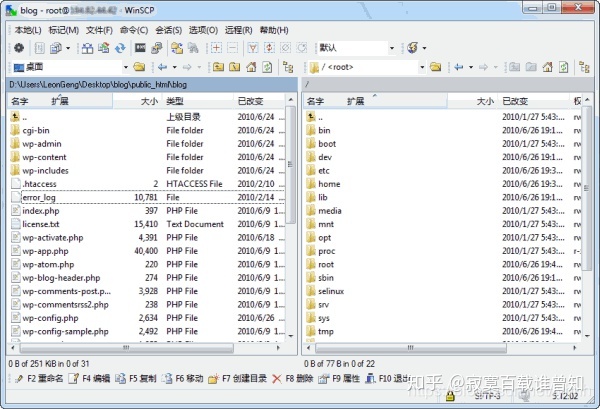The height and width of the screenshot is (409, 600).
Task: Open the 帮助(H) menu
Action: (x=274, y=30)
